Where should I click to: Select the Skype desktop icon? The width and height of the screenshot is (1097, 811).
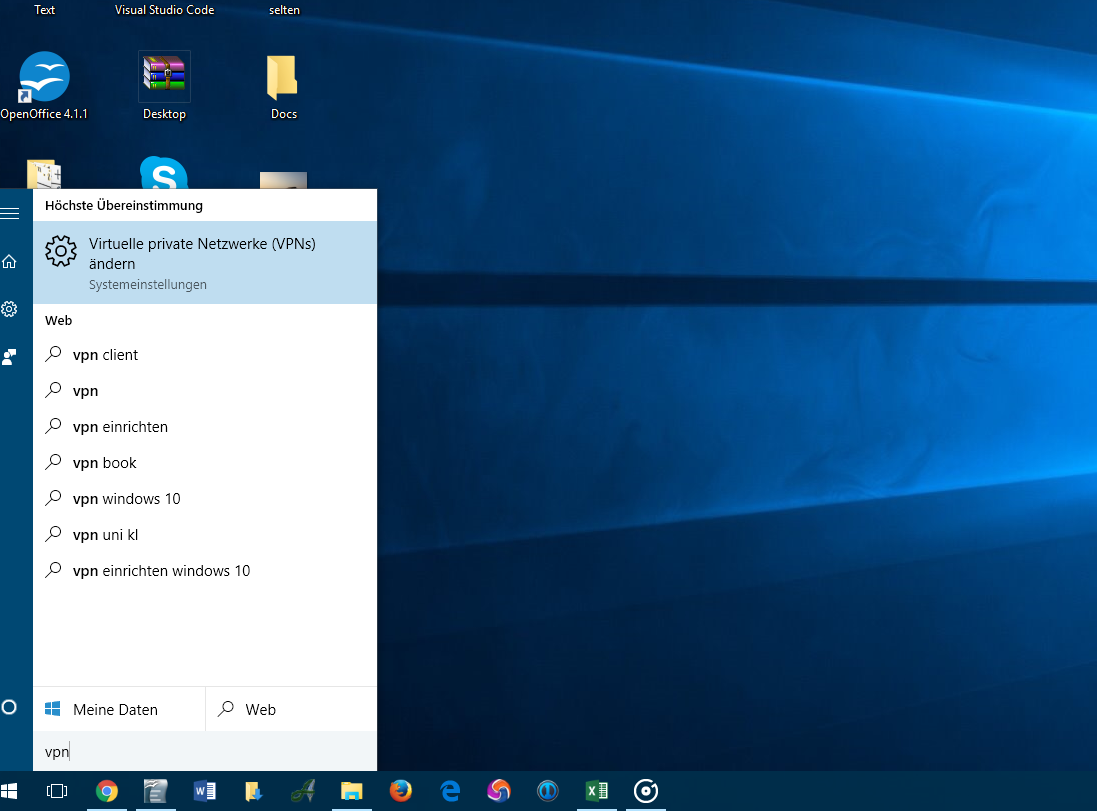tap(164, 173)
